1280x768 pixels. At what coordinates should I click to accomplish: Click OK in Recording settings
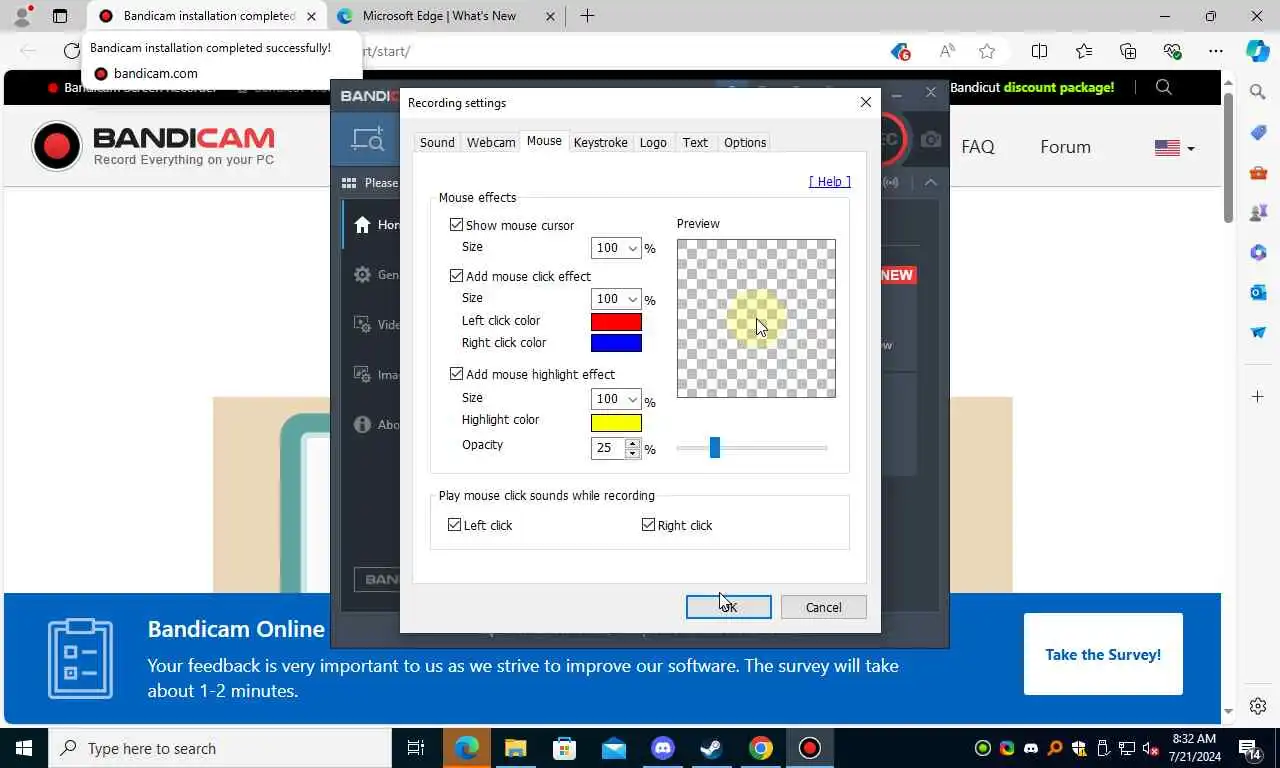(728, 607)
